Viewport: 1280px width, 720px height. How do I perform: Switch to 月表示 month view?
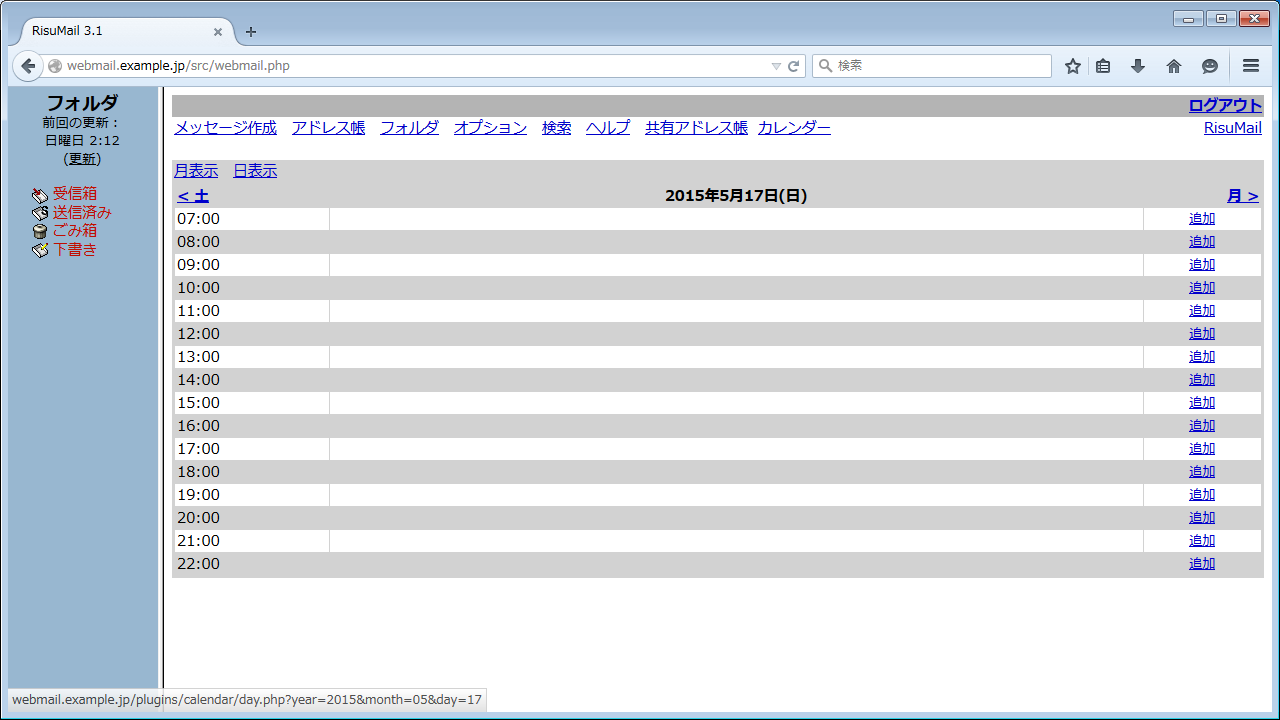[x=196, y=171]
